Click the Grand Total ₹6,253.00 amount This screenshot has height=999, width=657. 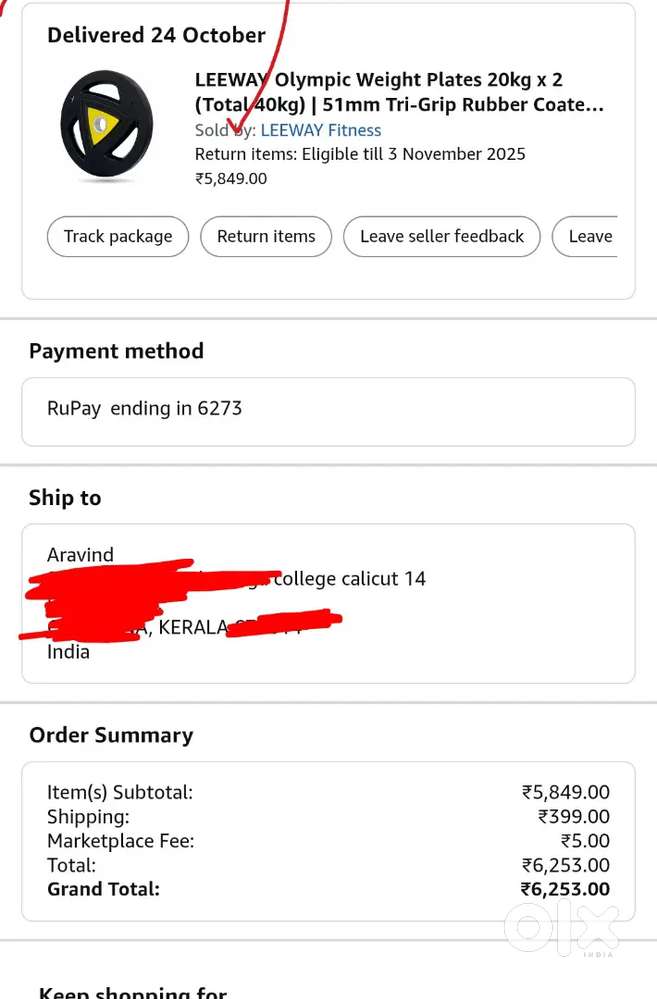[564, 889]
